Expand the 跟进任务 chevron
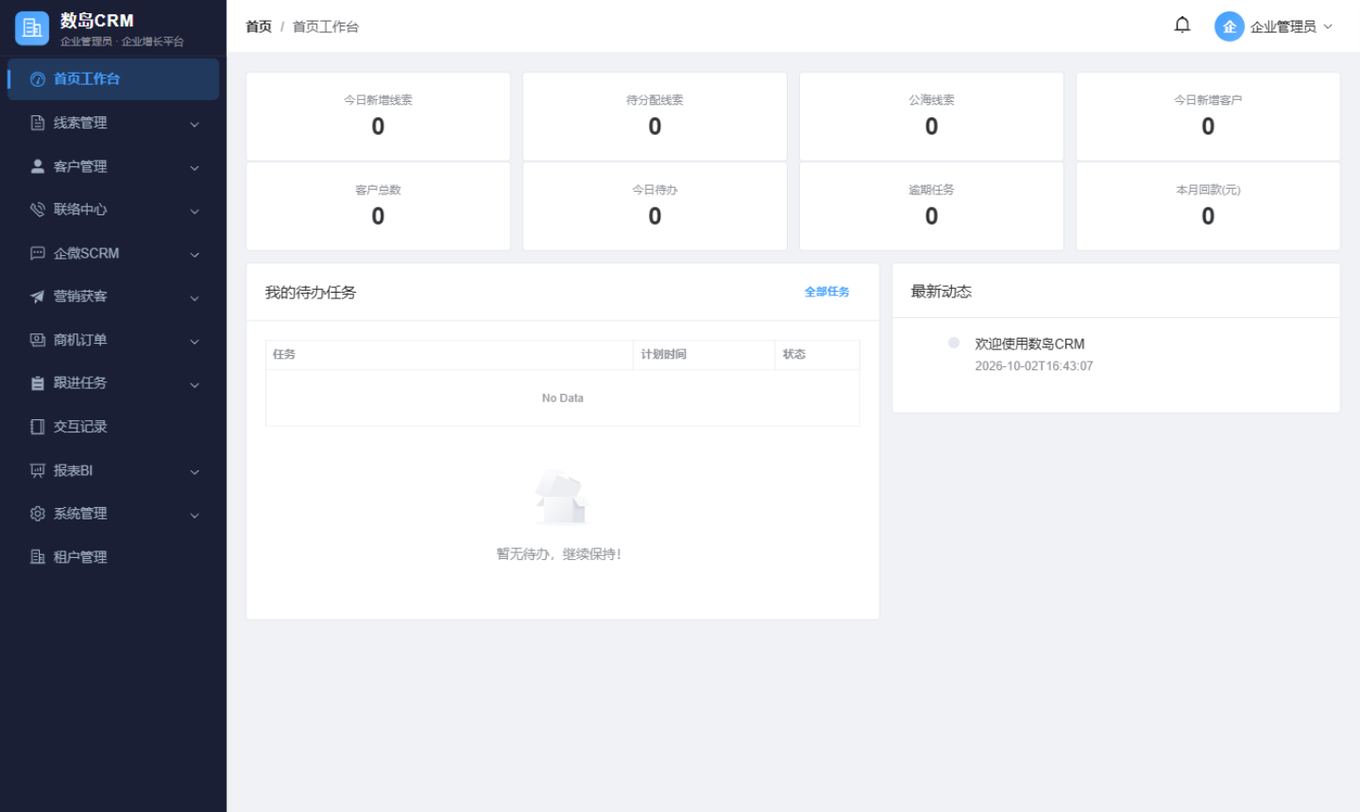Viewport: 1360px width, 812px height. 195,384
